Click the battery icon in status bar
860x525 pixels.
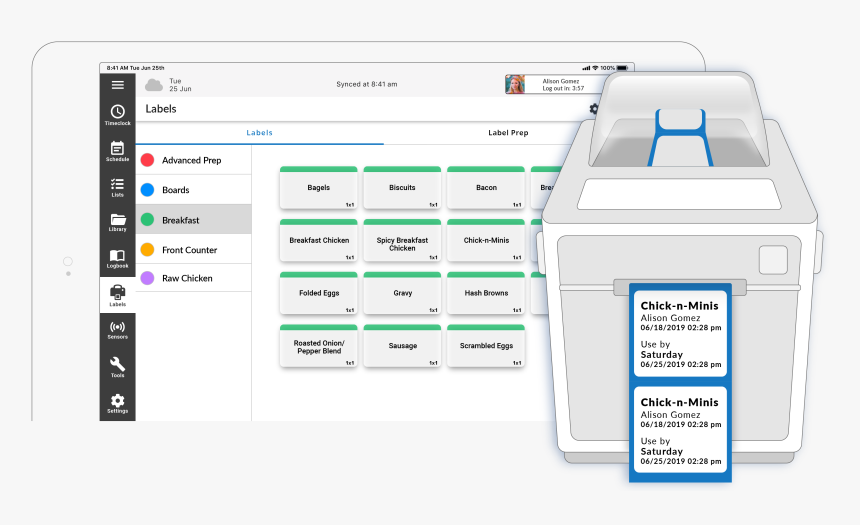pos(622,68)
